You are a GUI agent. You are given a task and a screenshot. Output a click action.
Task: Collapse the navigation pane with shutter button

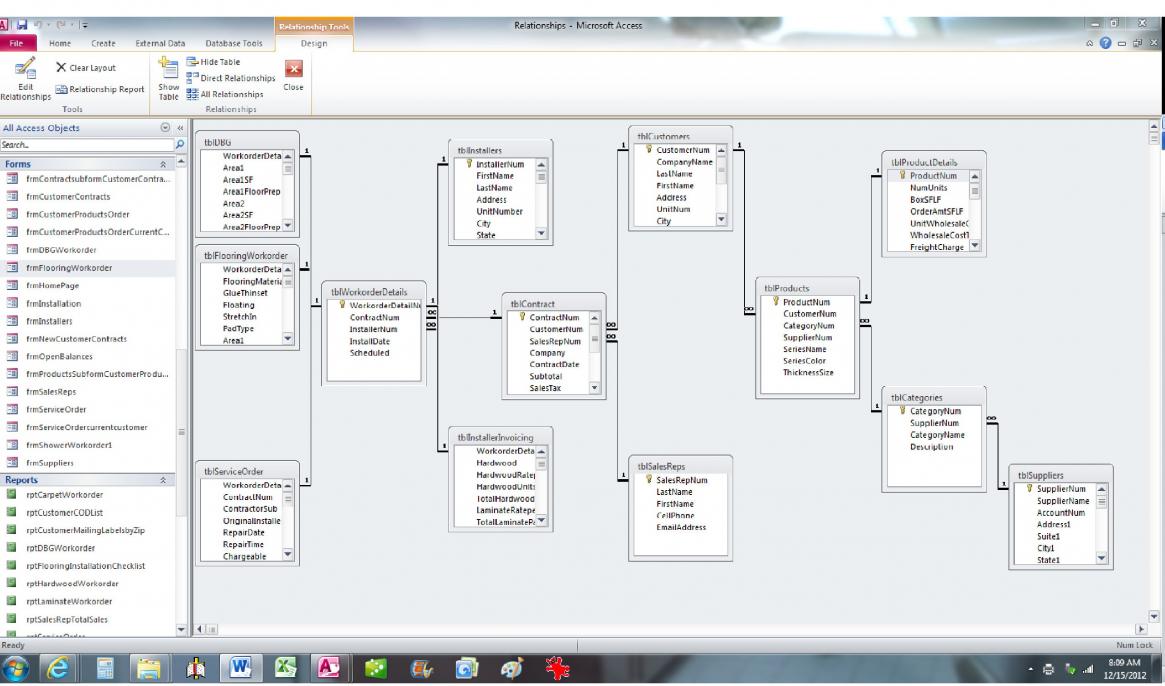(x=180, y=128)
